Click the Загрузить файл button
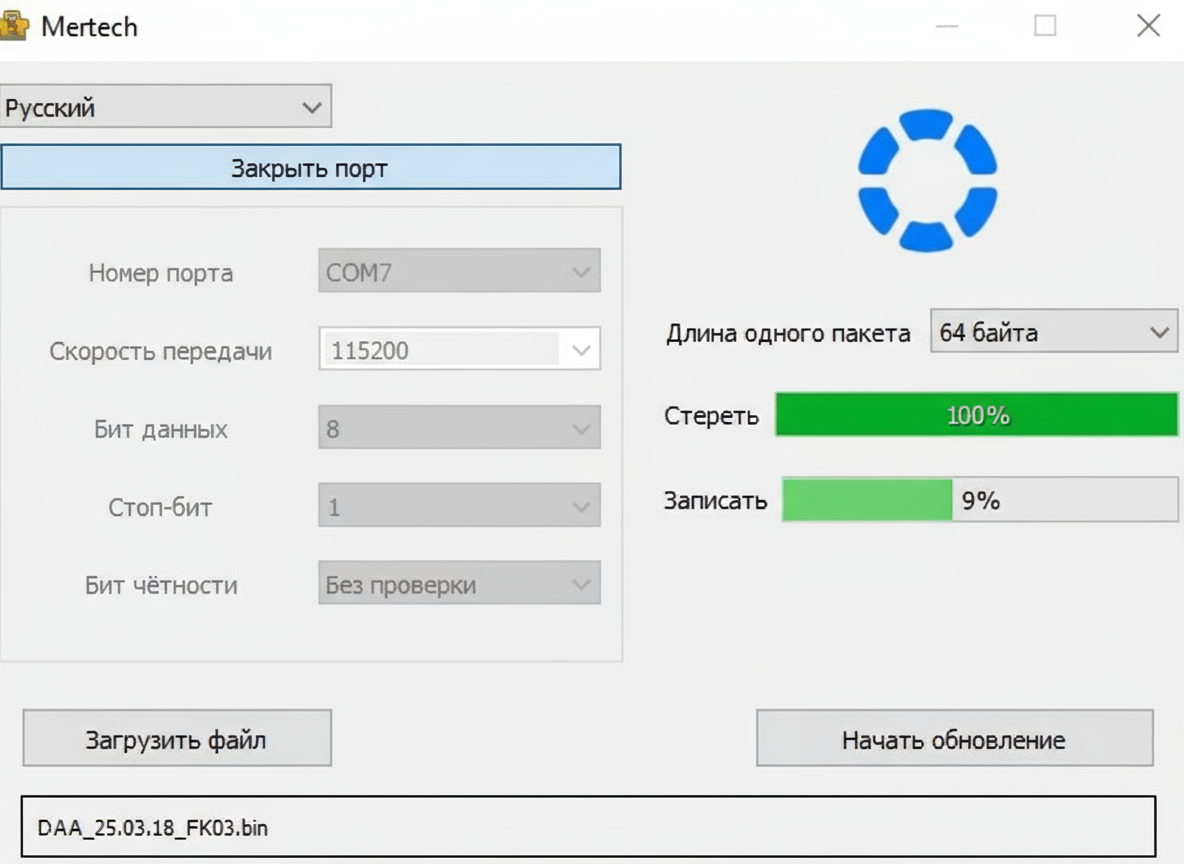Screen dimensions: 1184x864 177,740
